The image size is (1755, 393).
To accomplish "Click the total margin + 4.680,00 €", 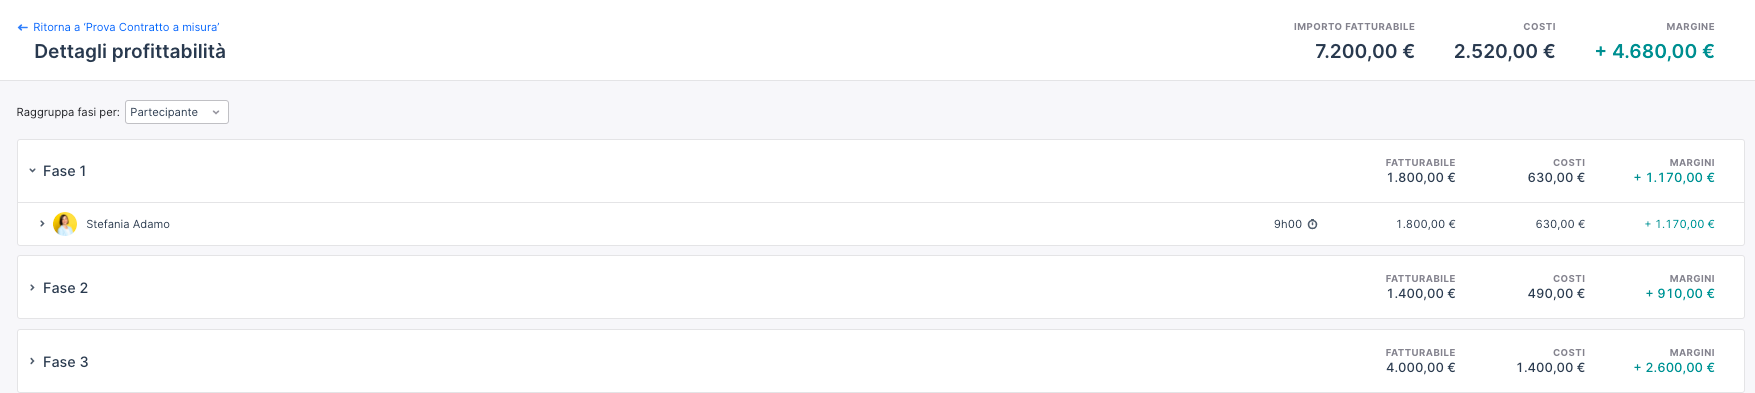I will (1654, 51).
